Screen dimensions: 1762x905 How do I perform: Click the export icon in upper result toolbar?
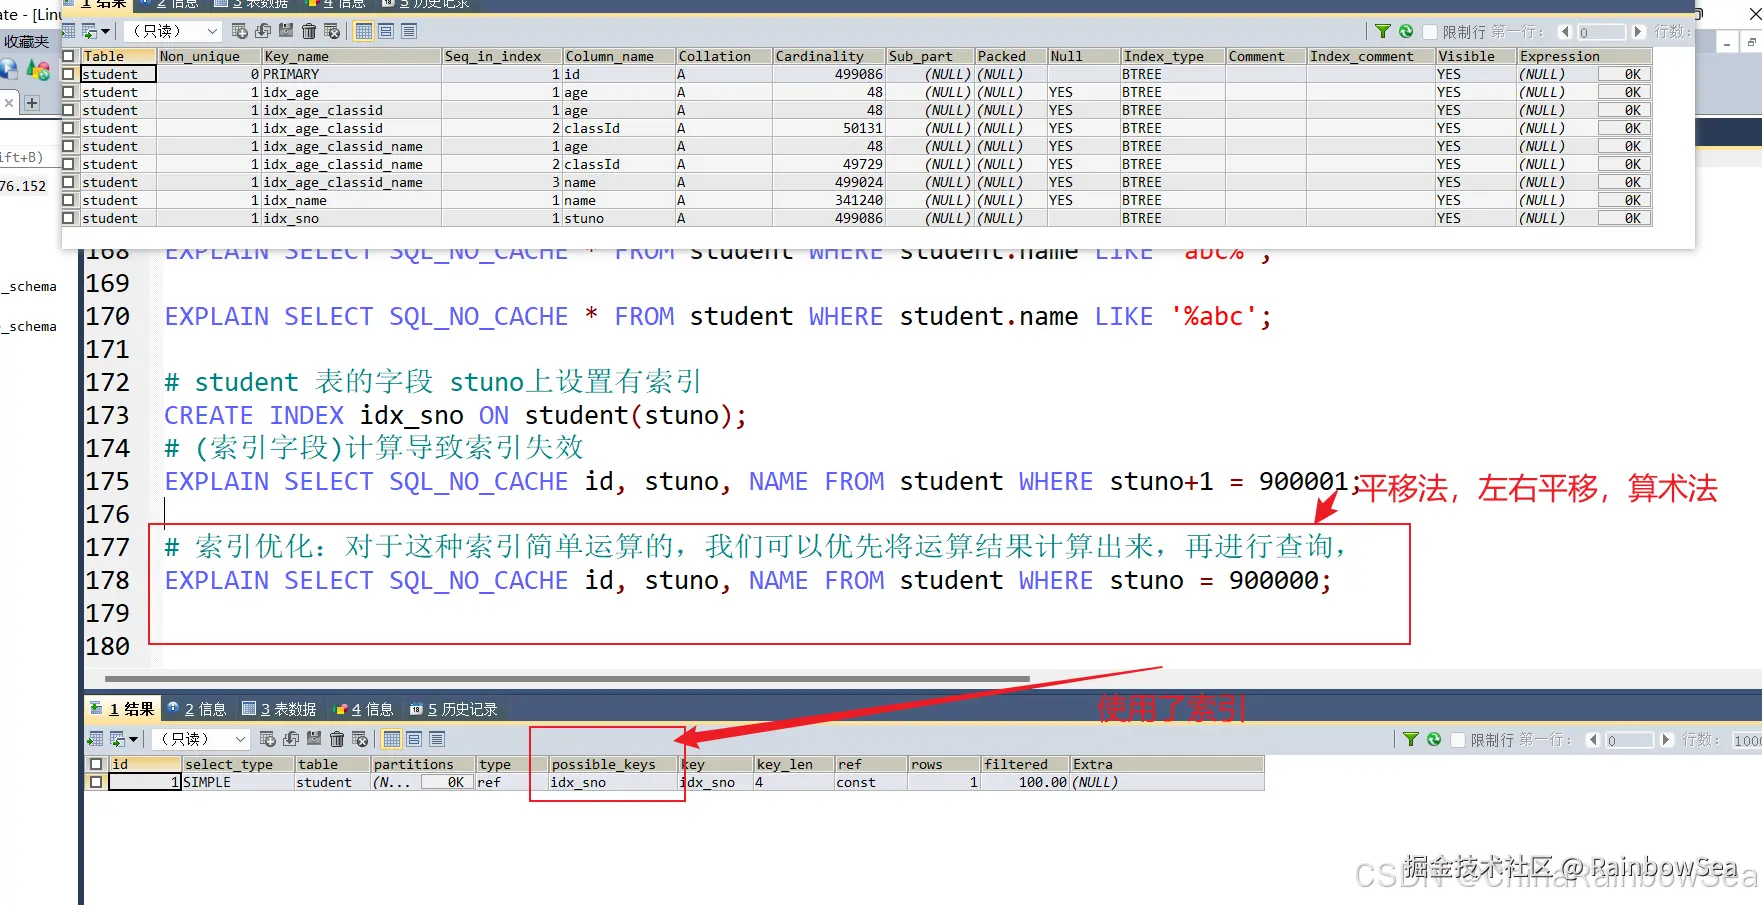[x=68, y=31]
